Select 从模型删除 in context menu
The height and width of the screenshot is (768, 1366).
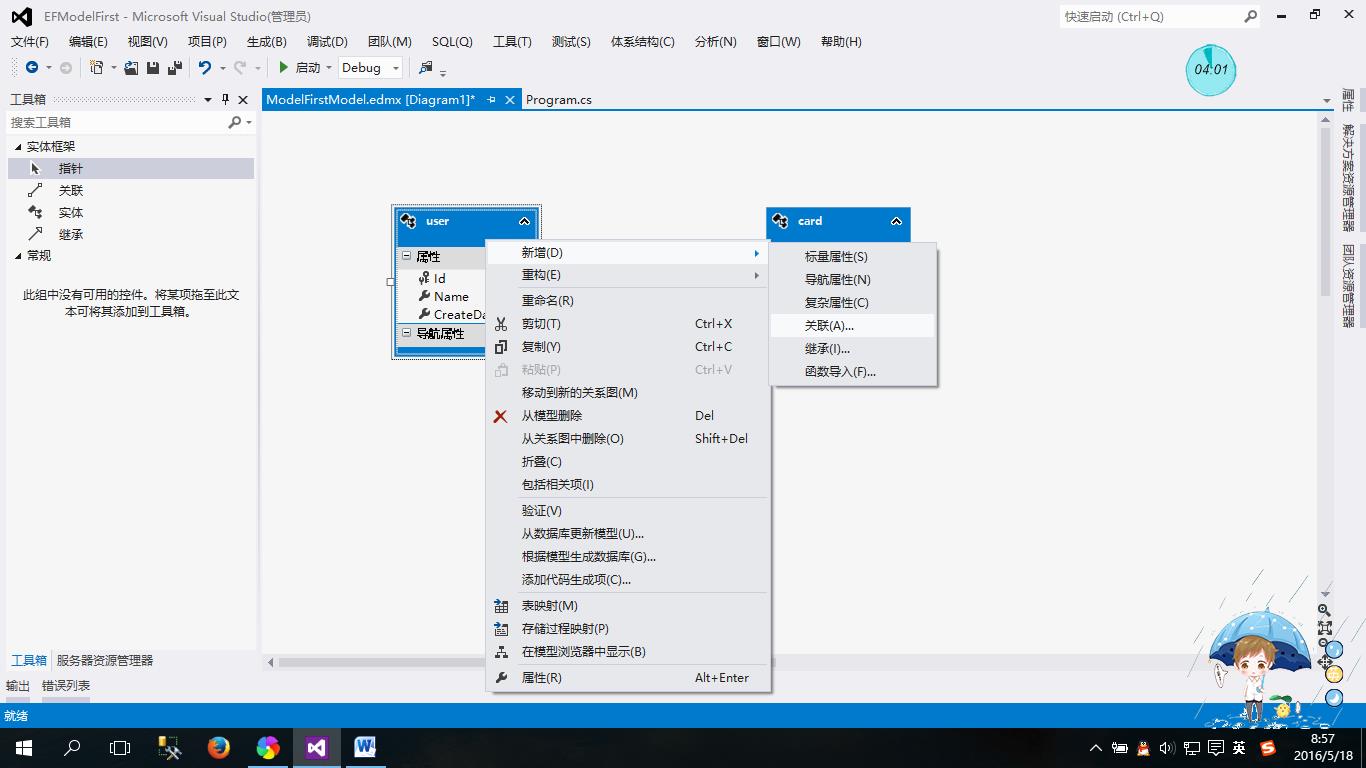pos(628,415)
